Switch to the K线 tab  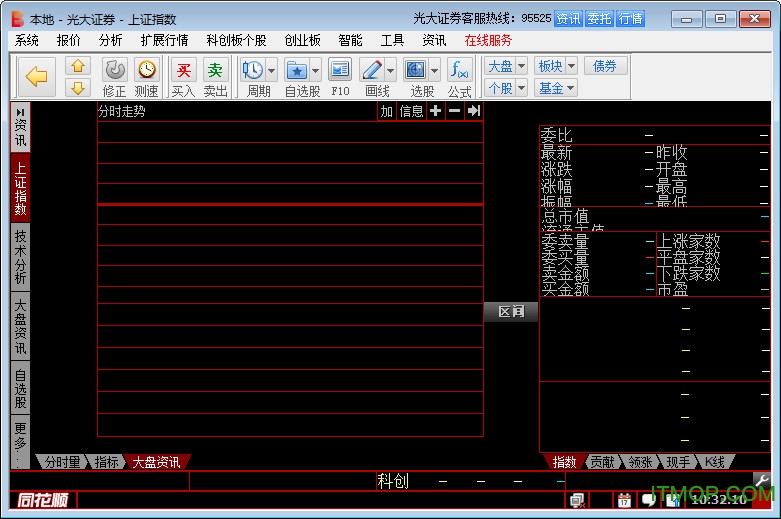coord(714,462)
